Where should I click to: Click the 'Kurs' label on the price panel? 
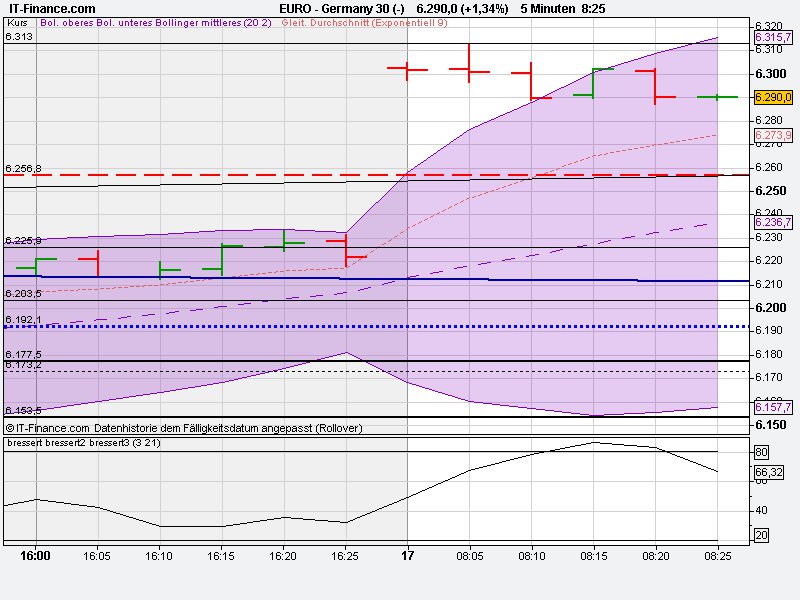[x=17, y=24]
